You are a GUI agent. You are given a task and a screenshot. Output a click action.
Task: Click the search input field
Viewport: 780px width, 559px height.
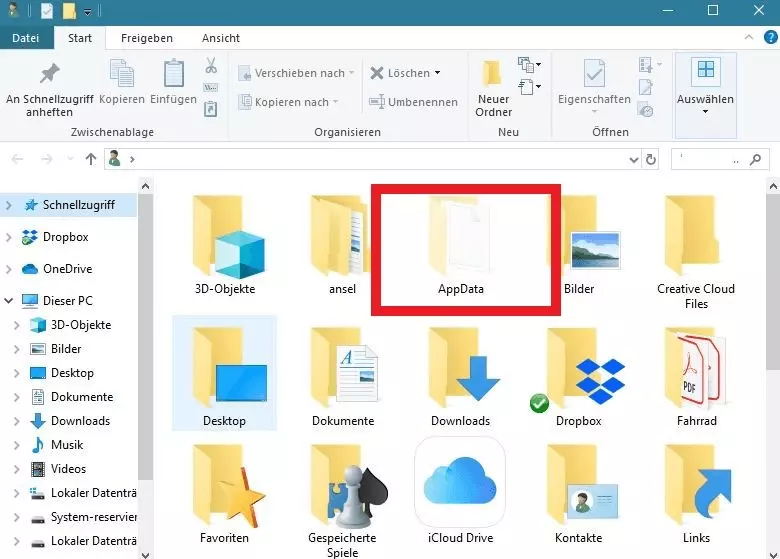coord(709,160)
